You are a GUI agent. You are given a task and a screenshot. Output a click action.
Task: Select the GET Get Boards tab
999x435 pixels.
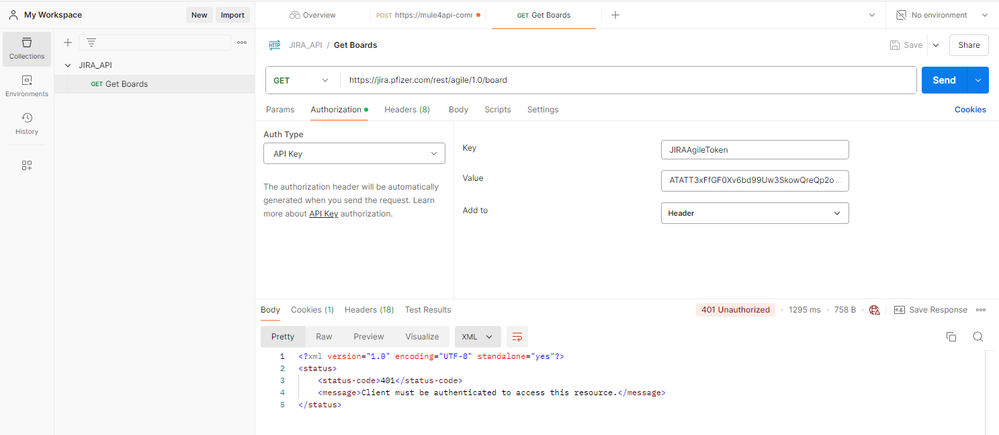[543, 15]
